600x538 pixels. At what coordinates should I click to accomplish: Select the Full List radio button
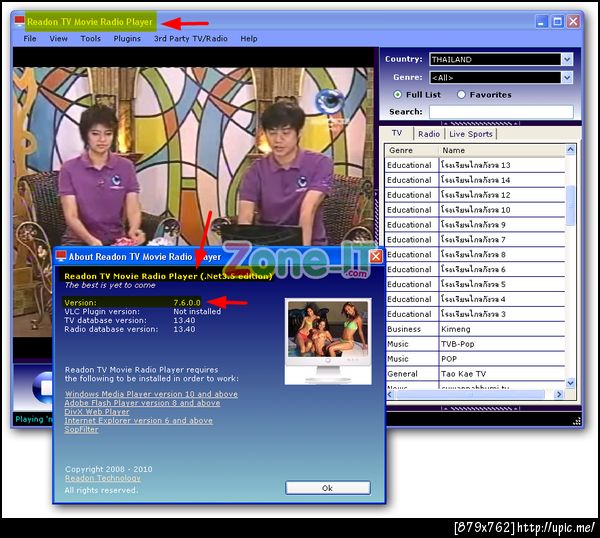[x=398, y=95]
